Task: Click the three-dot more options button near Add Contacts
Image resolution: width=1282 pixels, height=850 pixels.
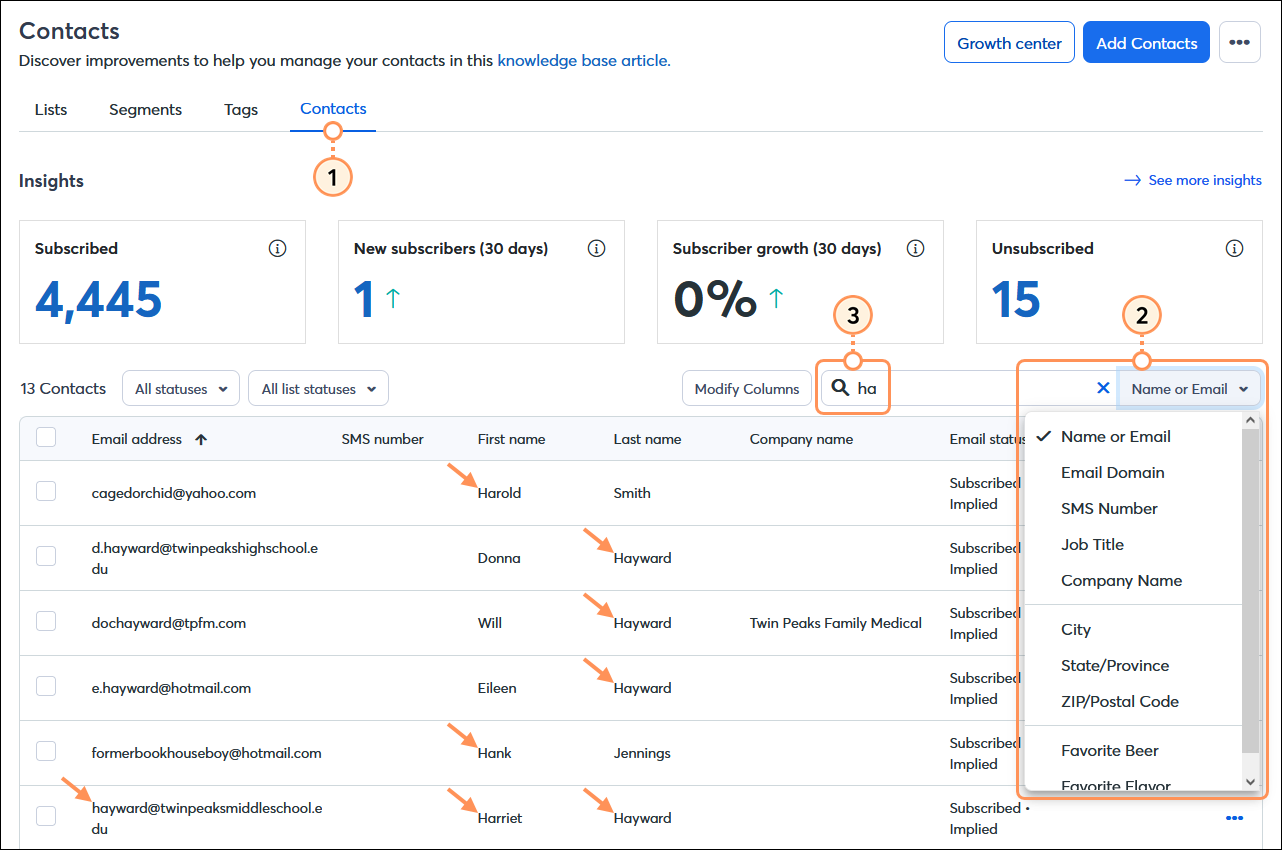Action: click(x=1239, y=43)
